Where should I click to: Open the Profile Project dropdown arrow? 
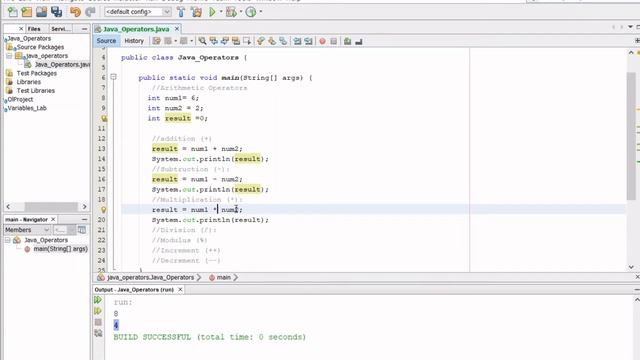pyautogui.click(x=261, y=12)
